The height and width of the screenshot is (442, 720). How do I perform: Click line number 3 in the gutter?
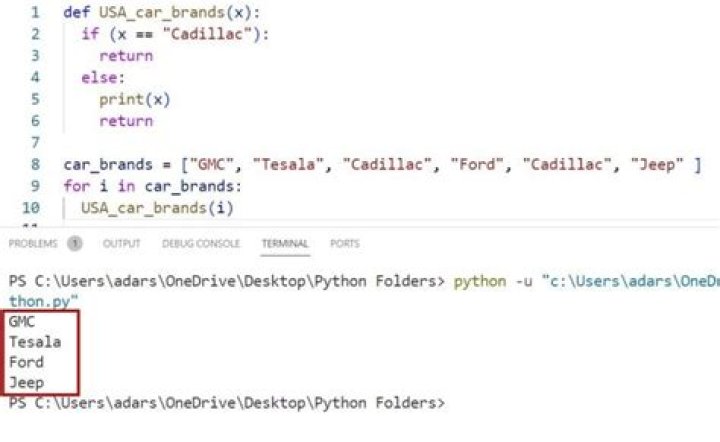click(35, 56)
